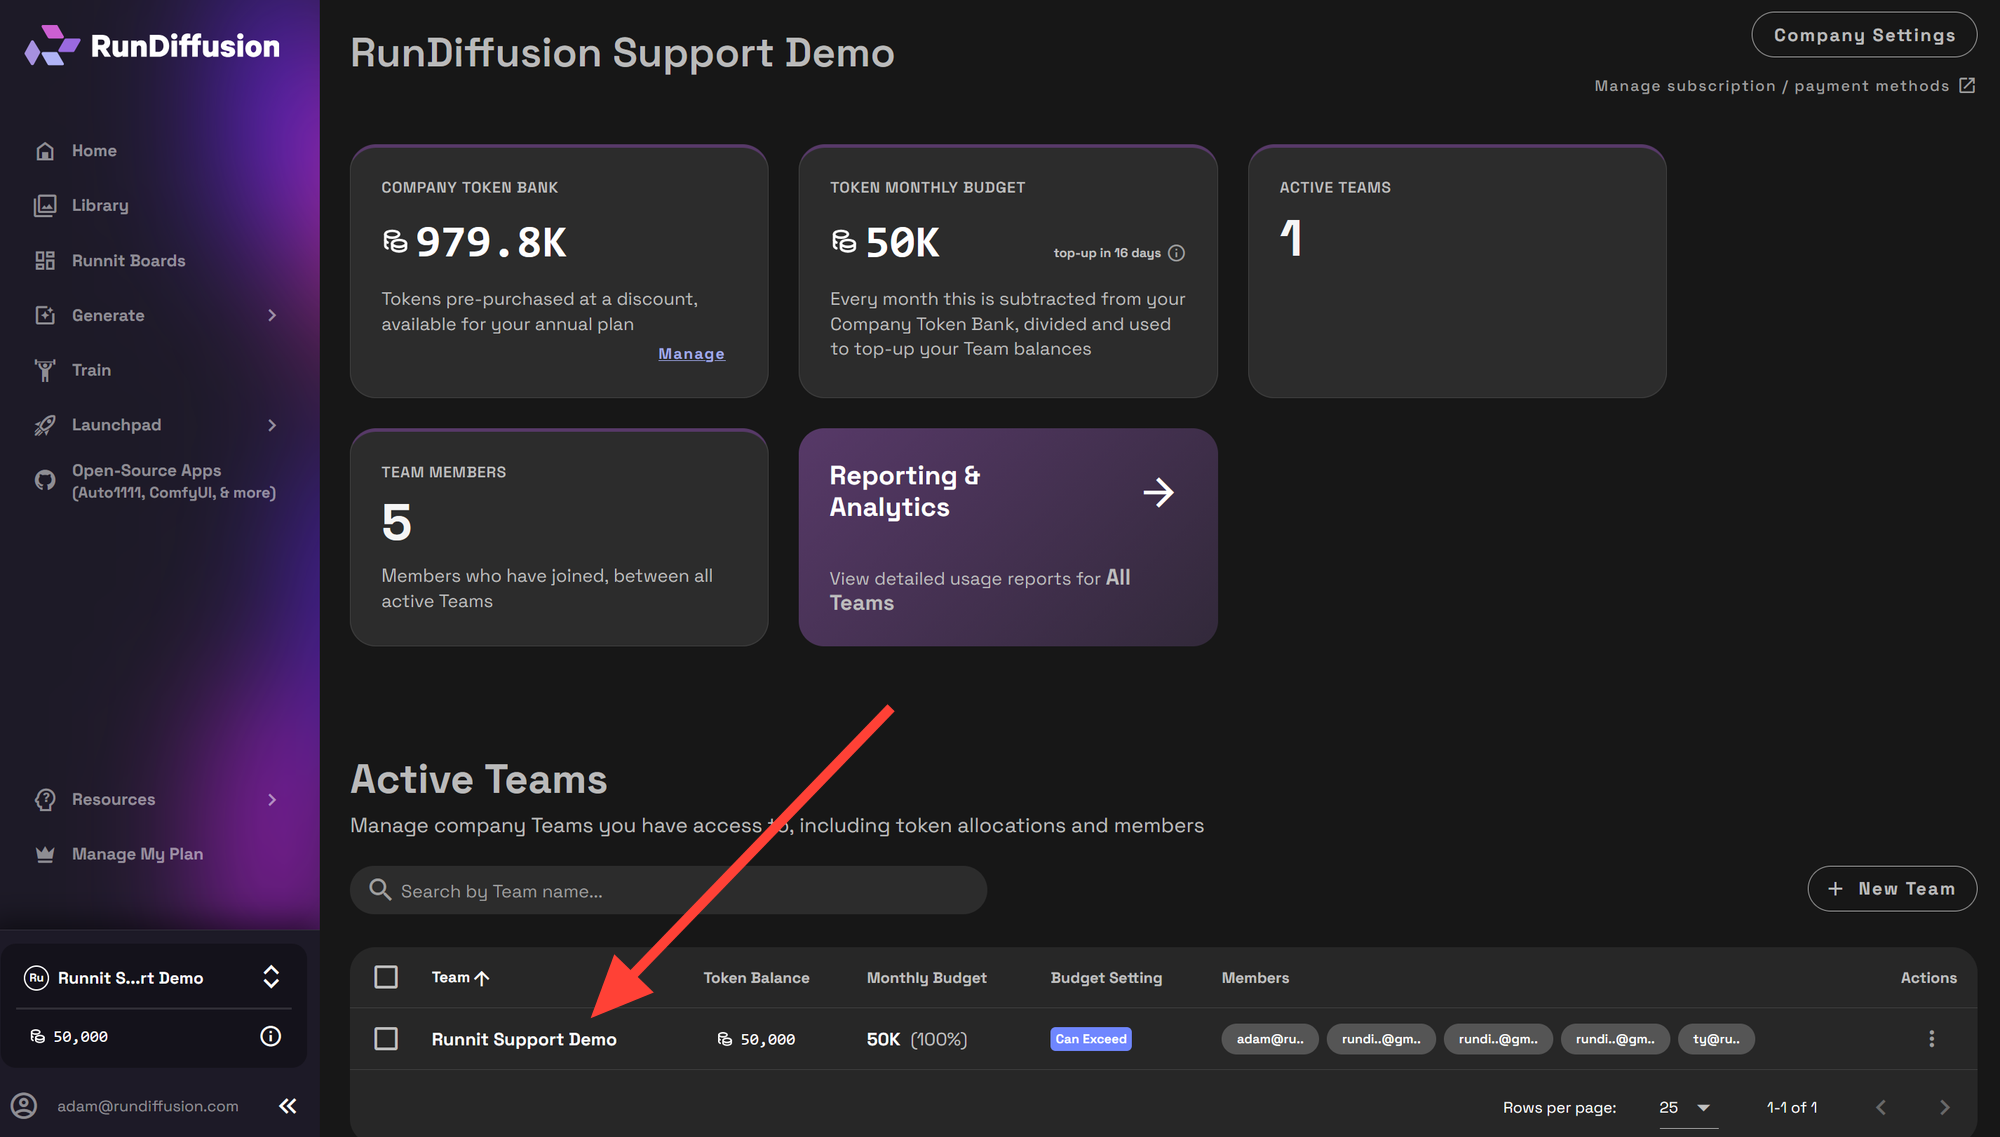Select the header checkbox in the teams table

pos(386,977)
